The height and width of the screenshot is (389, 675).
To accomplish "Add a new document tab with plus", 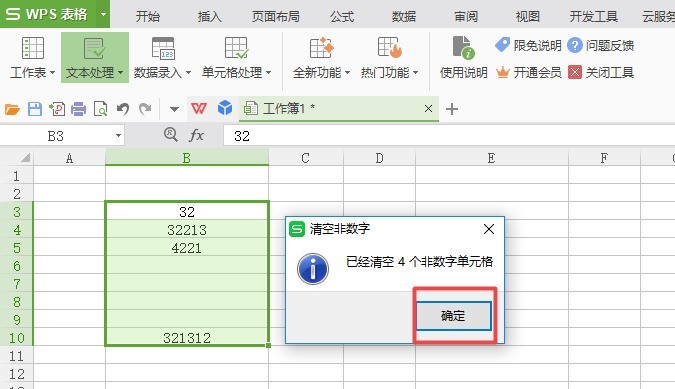I will click(x=452, y=109).
